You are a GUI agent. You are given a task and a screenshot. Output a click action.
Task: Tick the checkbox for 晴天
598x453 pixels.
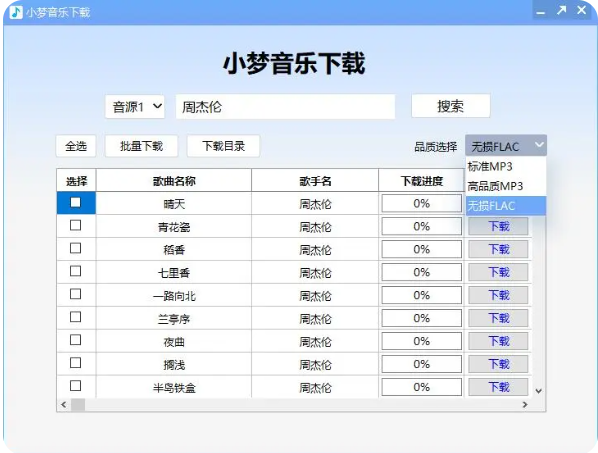[x=76, y=202]
